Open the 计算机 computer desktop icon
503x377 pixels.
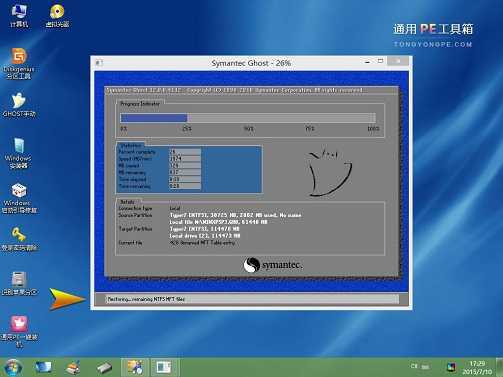tap(19, 16)
